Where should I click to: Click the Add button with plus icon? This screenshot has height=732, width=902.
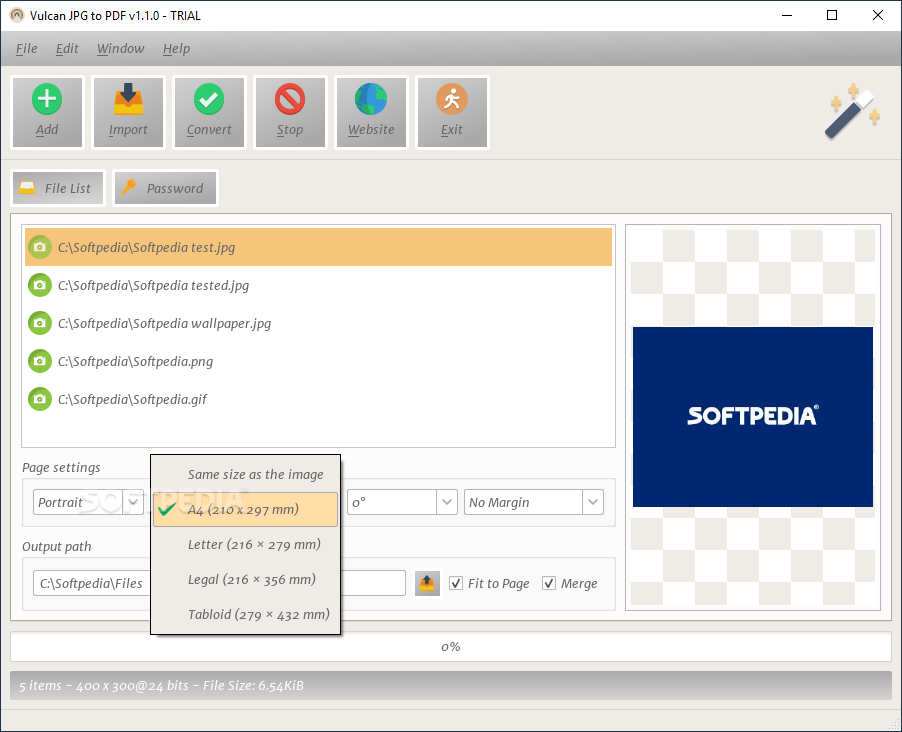coord(47,112)
